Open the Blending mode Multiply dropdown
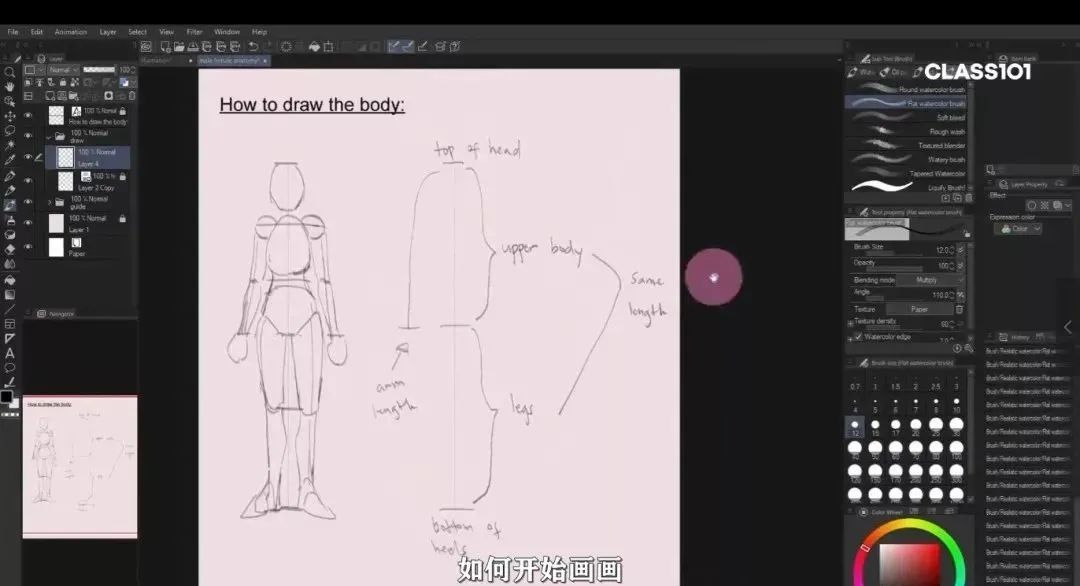Screen dimensions: 1080x586 point(925,280)
